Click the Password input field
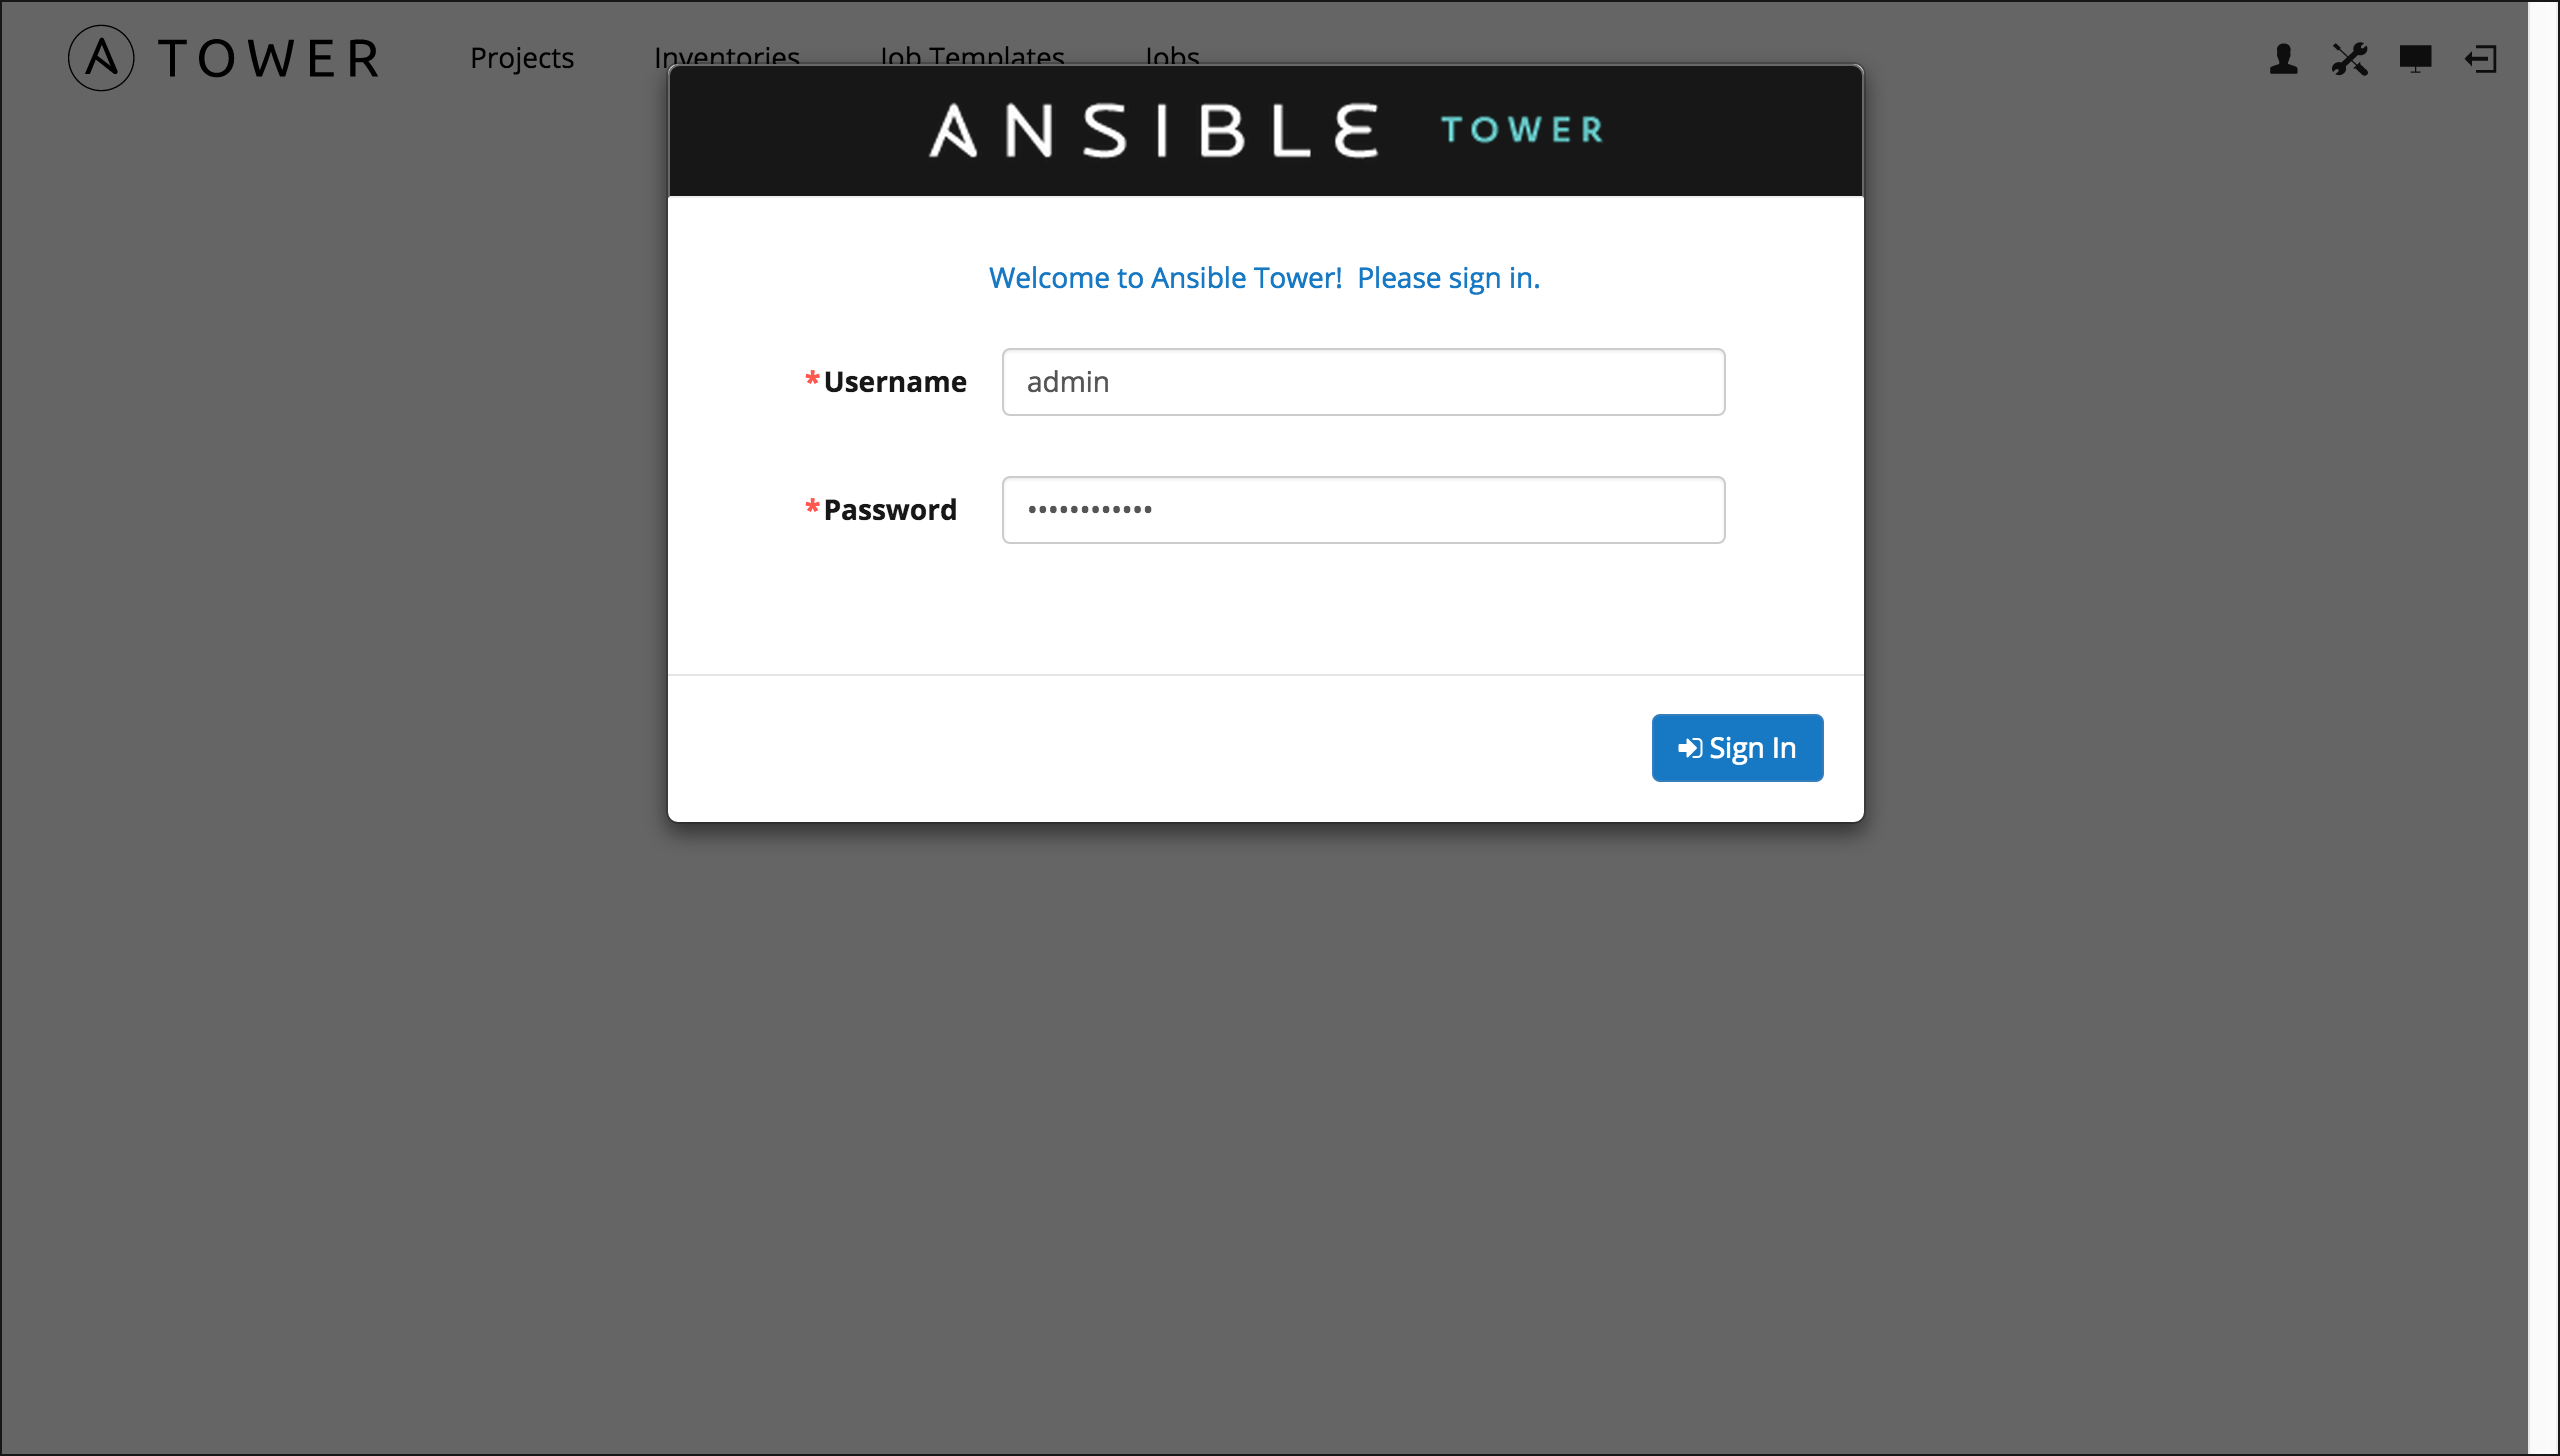The image size is (2560, 1456). tap(1363, 508)
